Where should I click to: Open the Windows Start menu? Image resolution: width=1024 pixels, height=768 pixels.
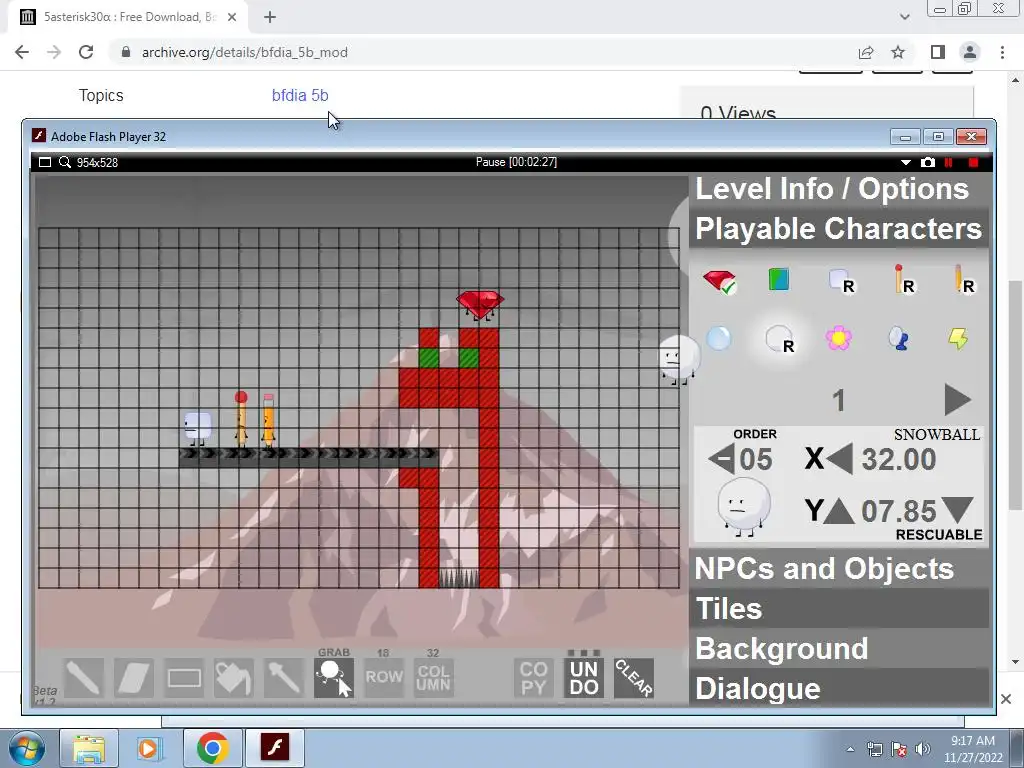point(26,748)
